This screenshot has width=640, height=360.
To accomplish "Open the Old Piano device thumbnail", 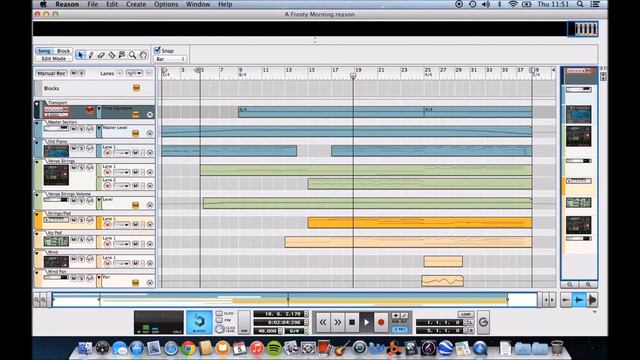I will point(56,151).
